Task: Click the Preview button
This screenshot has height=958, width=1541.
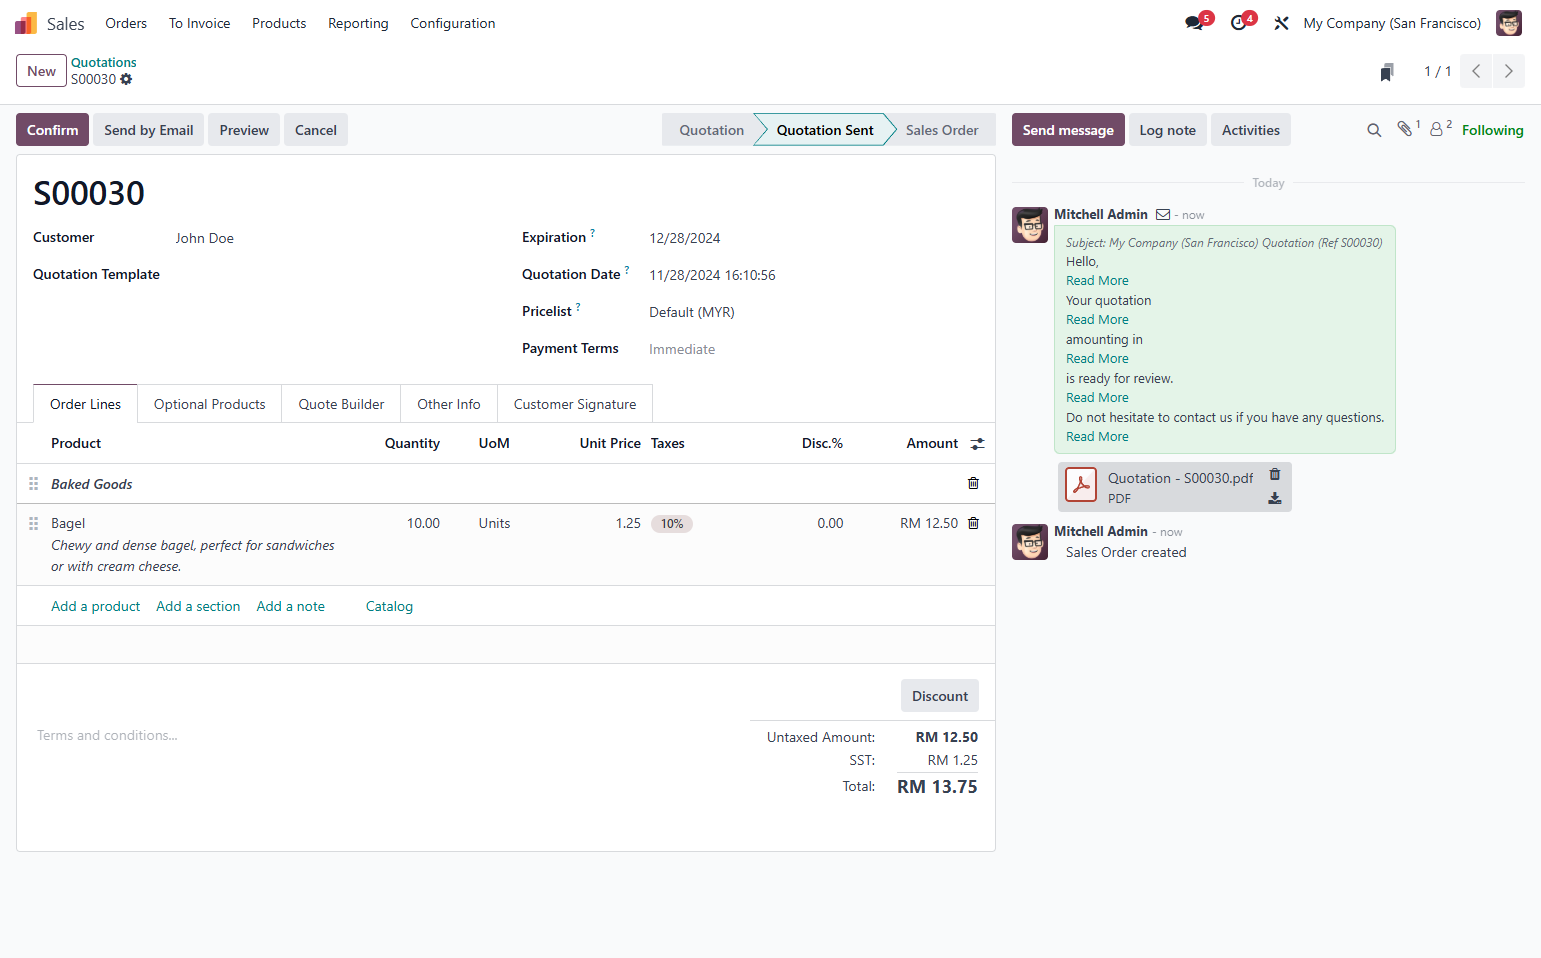Action: pos(244,130)
